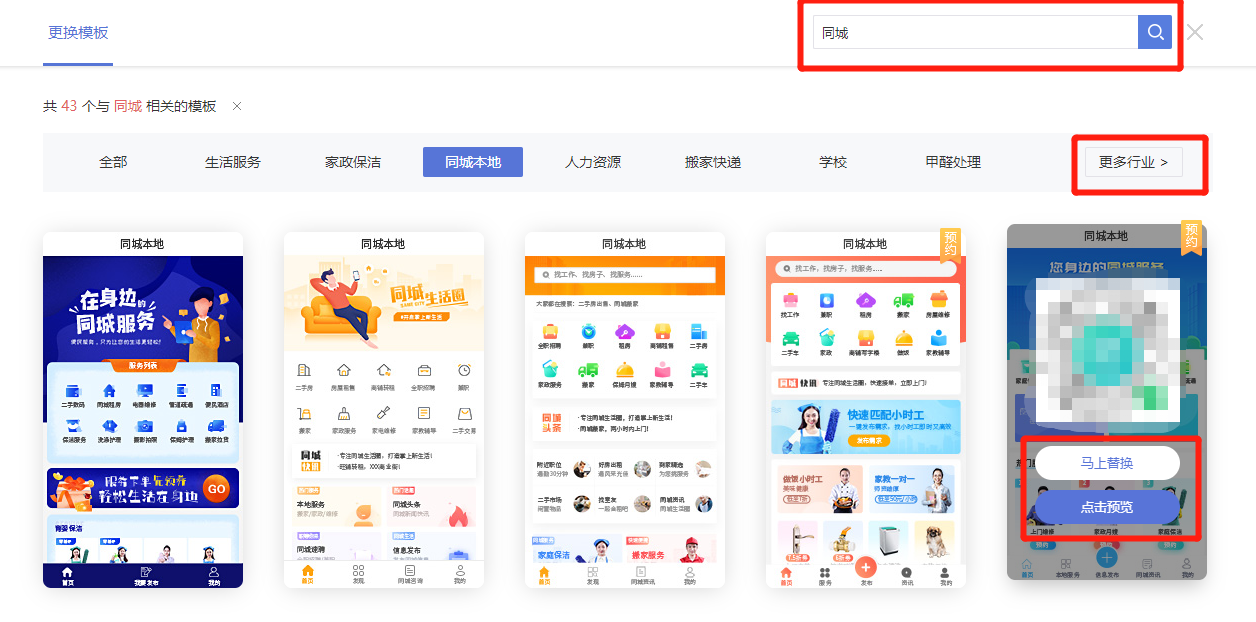Image resolution: width=1256 pixels, height=622 pixels.
Task: Click the sofa banner in the 同城生活圈 template
Action: coord(384,302)
